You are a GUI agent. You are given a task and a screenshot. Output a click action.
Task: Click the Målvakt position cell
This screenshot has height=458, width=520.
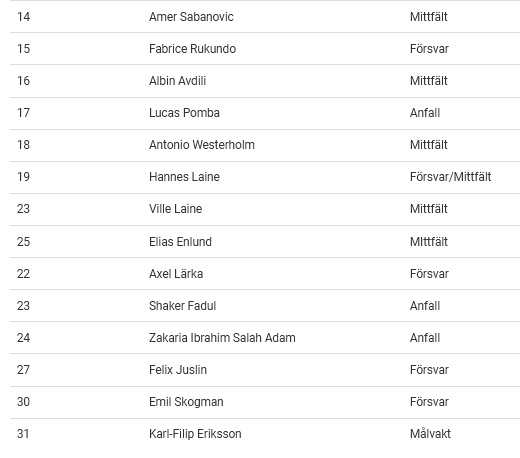(430, 434)
